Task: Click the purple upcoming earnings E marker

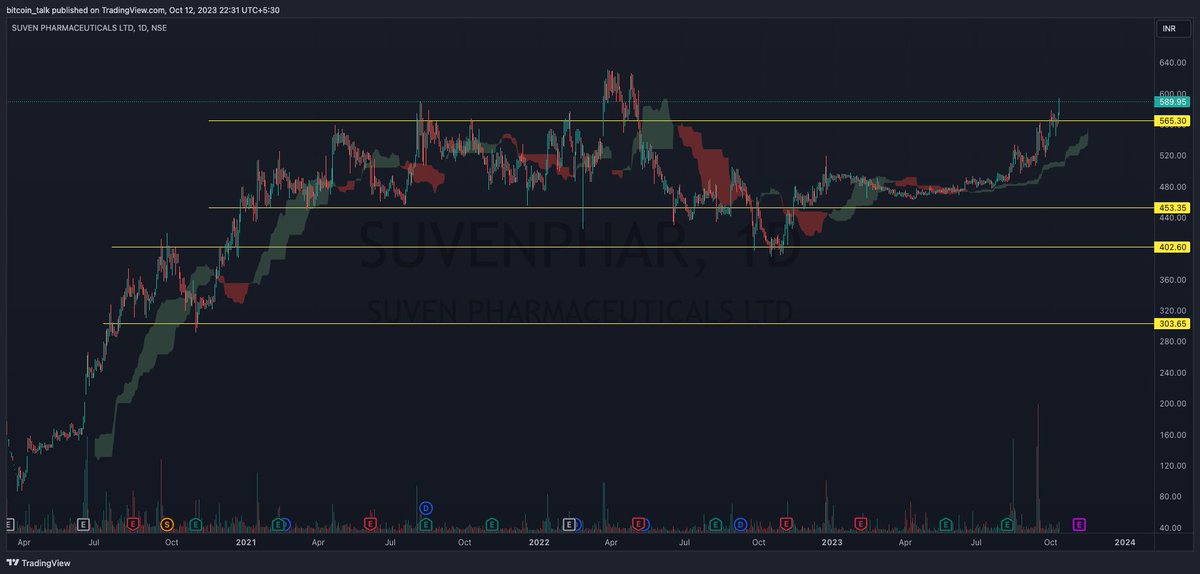Action: pos(1079,524)
